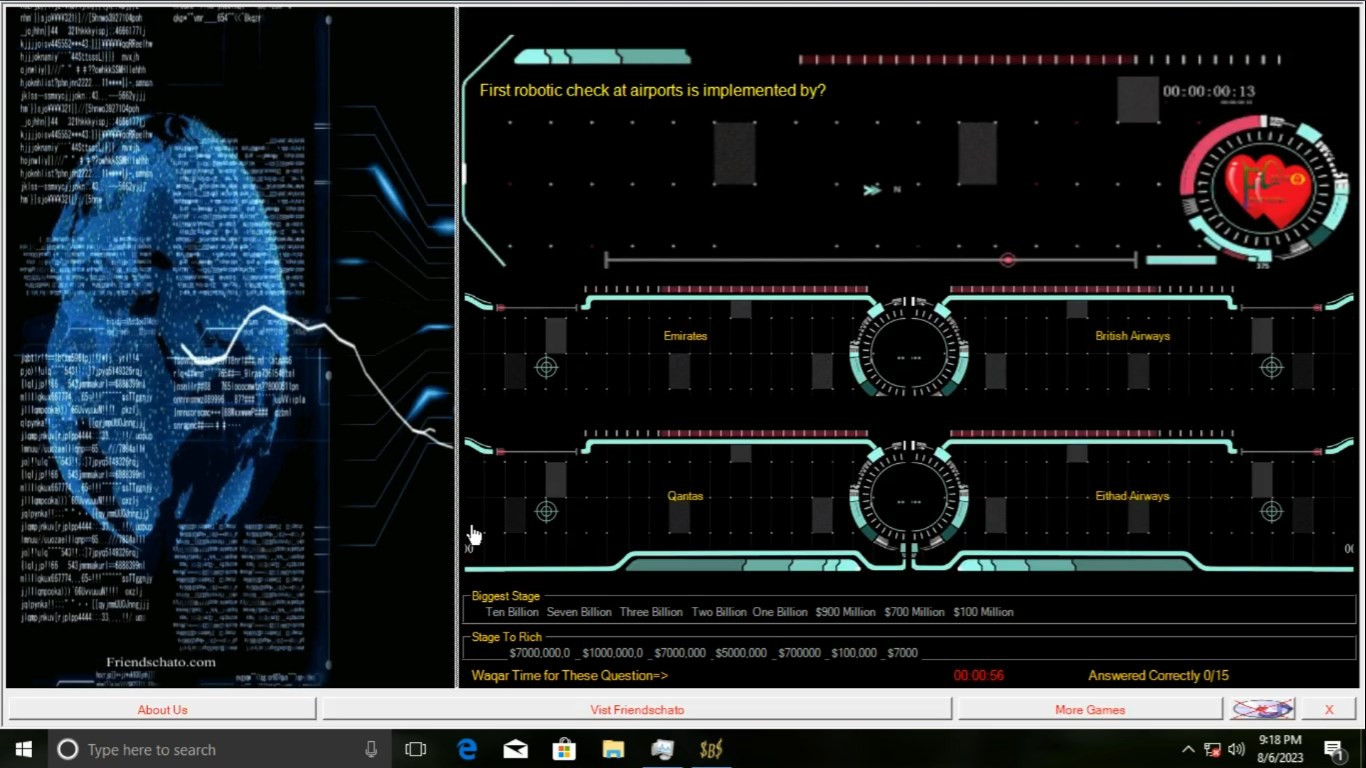This screenshot has width=1366, height=768.
Task: Open the $B$ game icon in taskbar
Action: [711, 749]
